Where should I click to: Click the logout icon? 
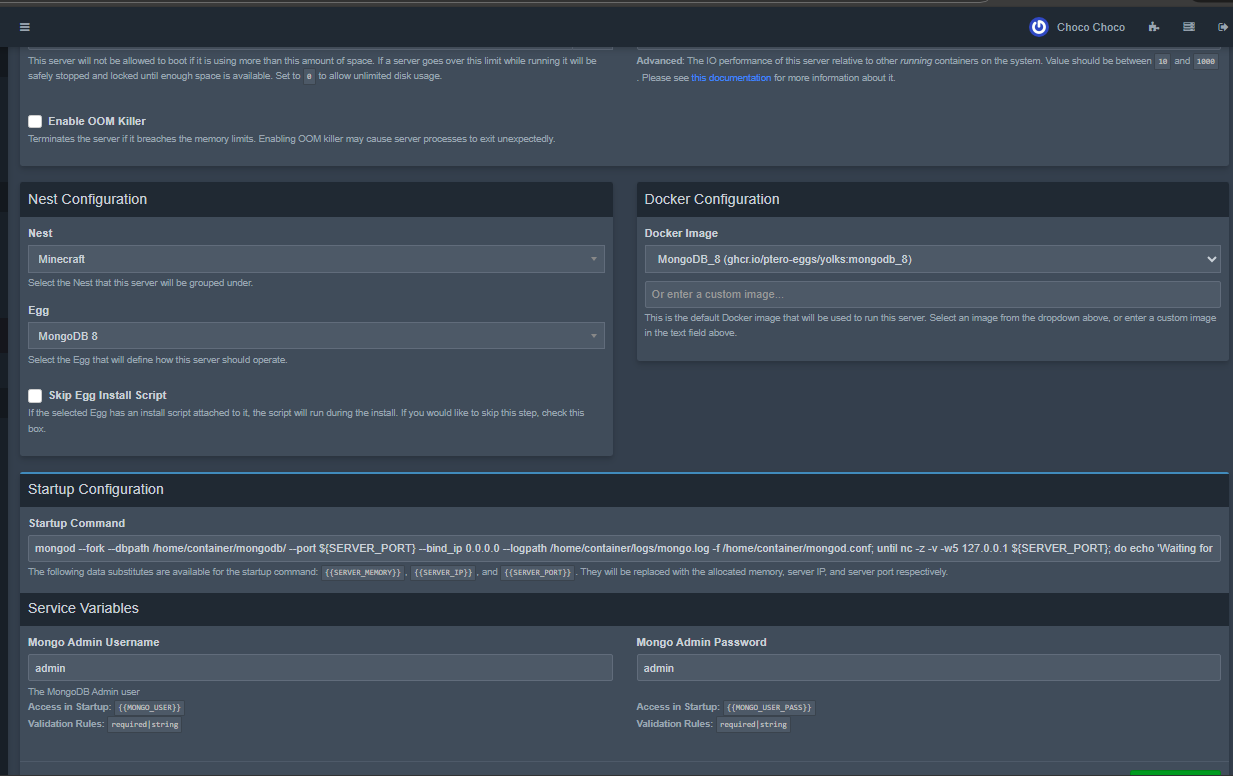pyautogui.click(x=1222, y=27)
